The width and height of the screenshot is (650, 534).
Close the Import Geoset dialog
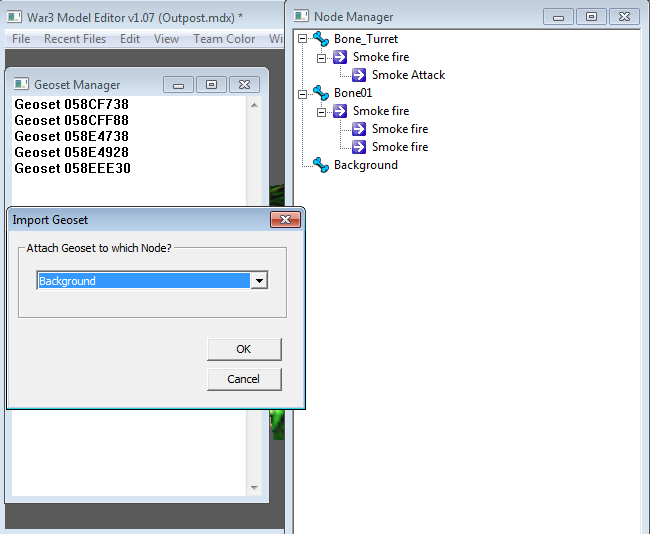285,219
